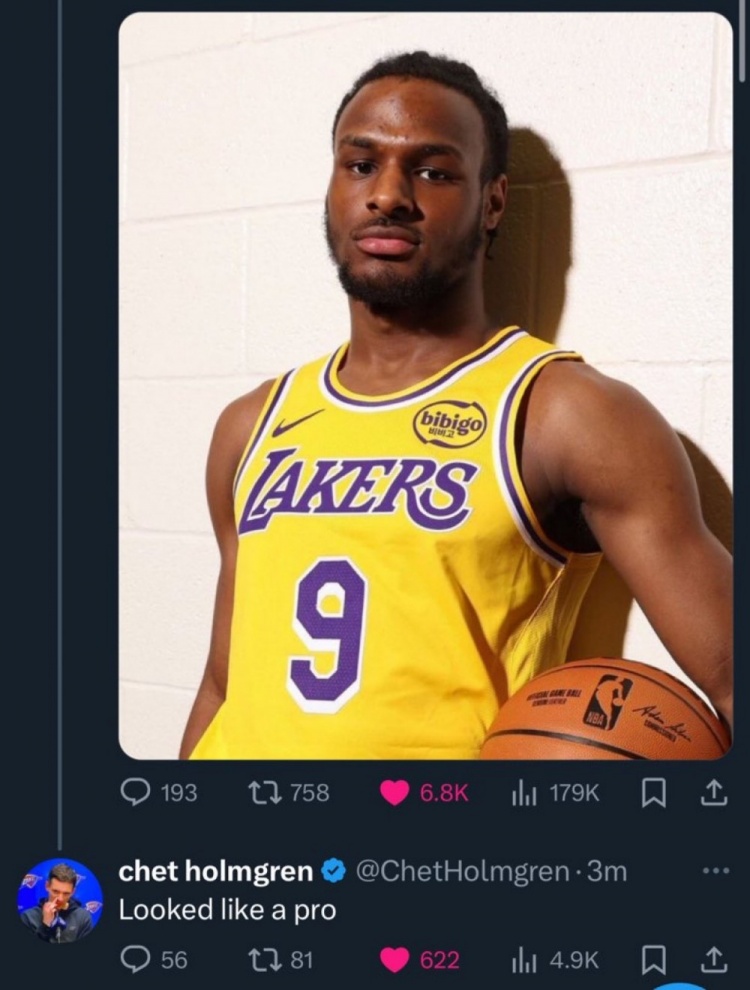The image size is (750, 990).
Task: Click the 3m timestamp on the comment
Action: point(607,872)
